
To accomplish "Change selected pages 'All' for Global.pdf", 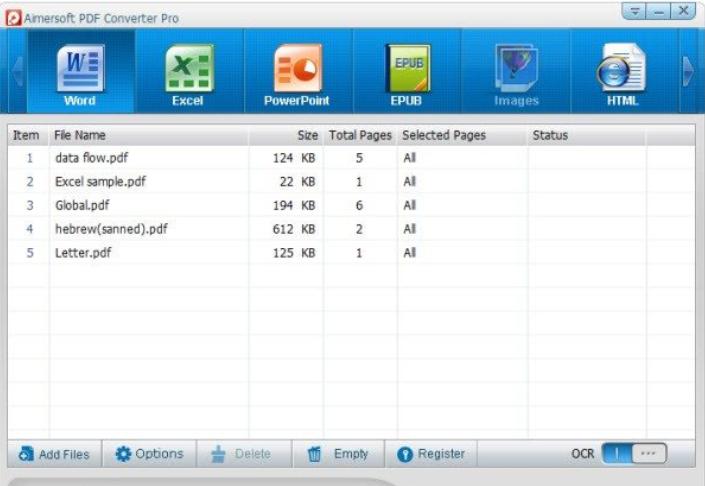I will click(410, 205).
